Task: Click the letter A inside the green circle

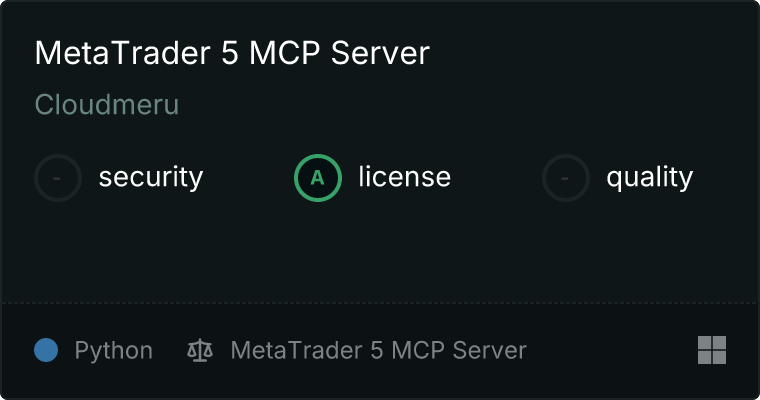Action: pyautogui.click(x=317, y=178)
